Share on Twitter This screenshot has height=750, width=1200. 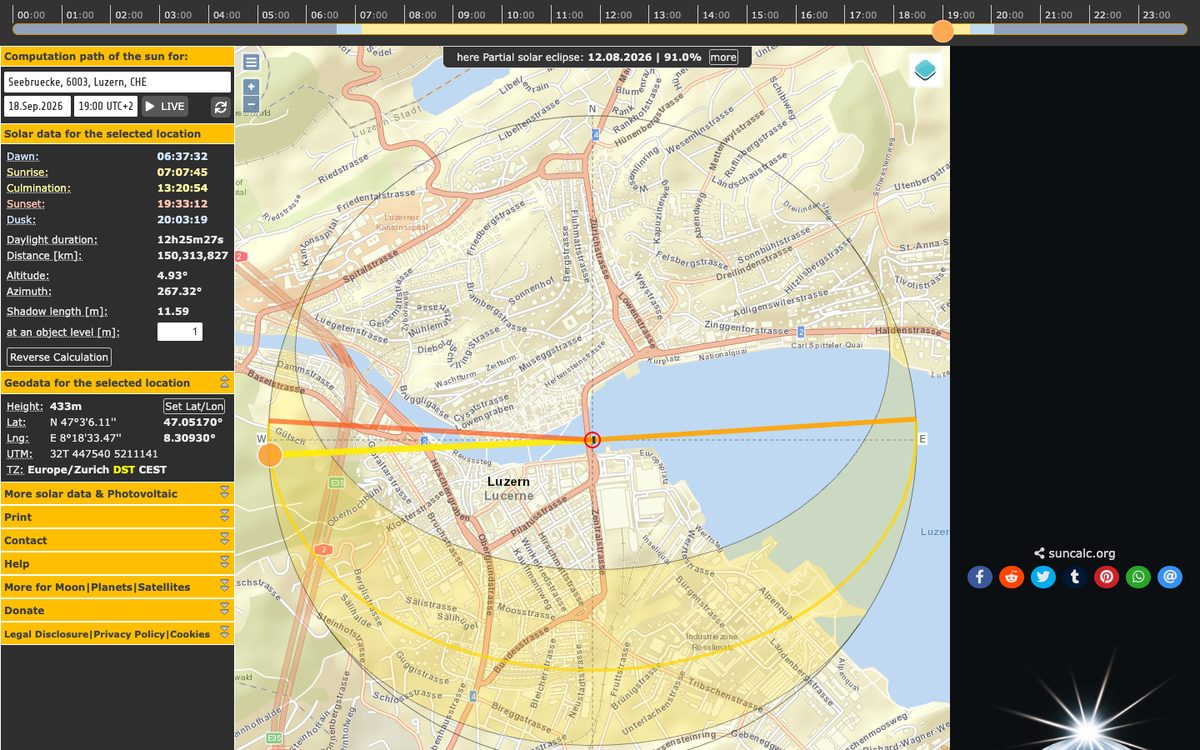[x=1043, y=577]
